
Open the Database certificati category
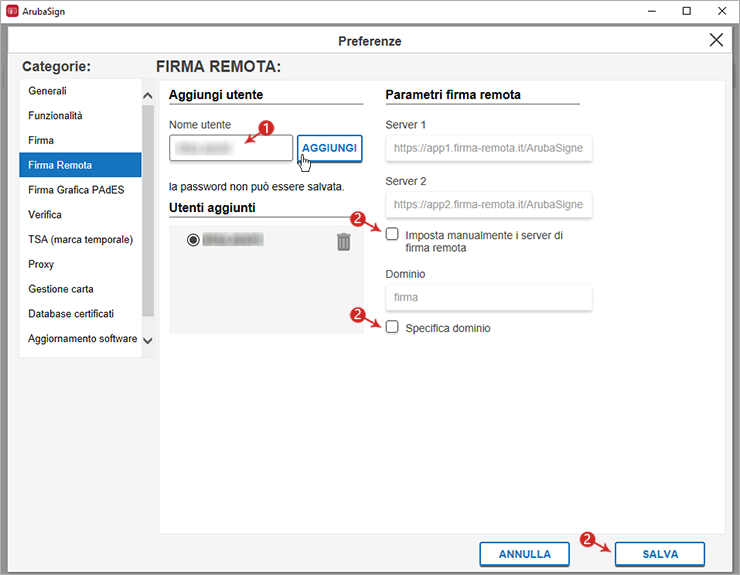pyautogui.click(x=80, y=314)
